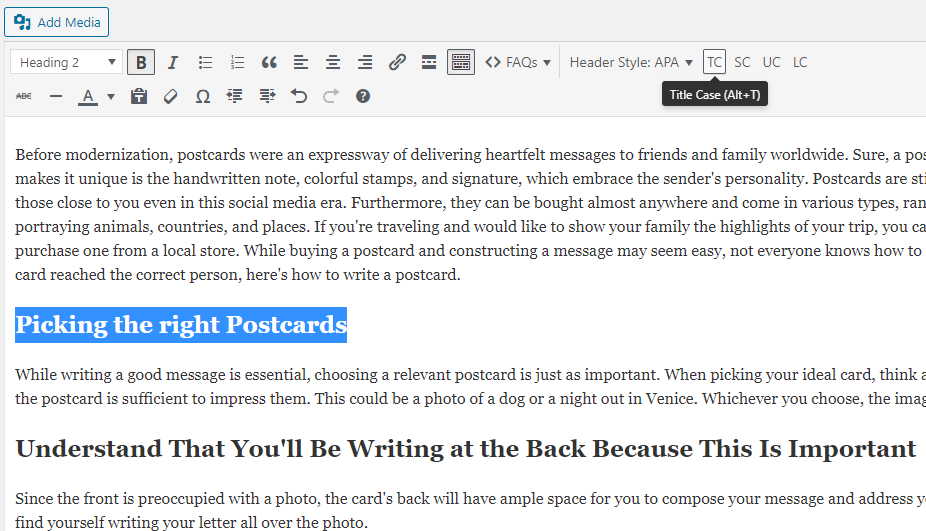The width and height of the screenshot is (926, 531).
Task: Increase paragraph indent
Action: [267, 96]
